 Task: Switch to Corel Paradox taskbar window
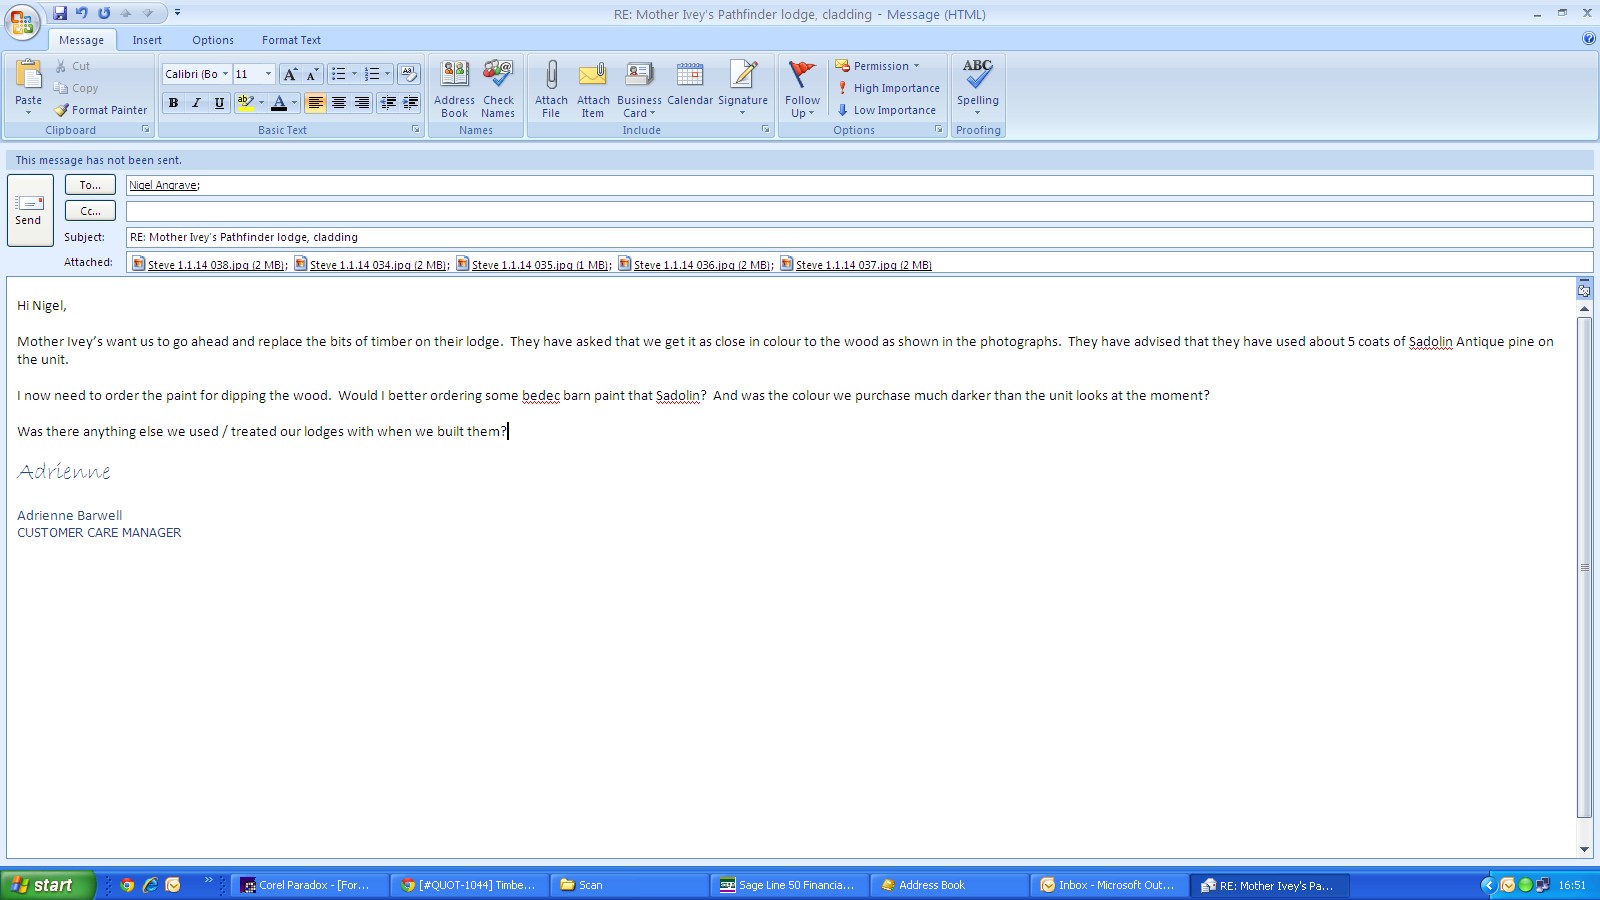(x=308, y=885)
